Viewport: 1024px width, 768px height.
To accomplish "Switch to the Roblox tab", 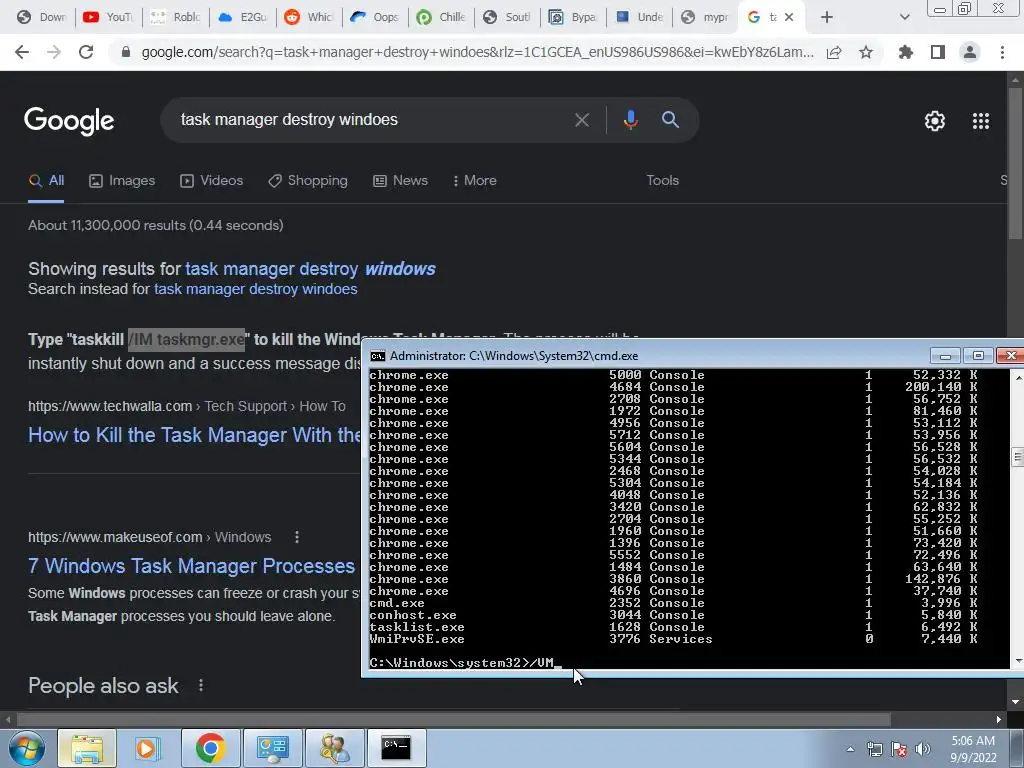I will 176,17.
